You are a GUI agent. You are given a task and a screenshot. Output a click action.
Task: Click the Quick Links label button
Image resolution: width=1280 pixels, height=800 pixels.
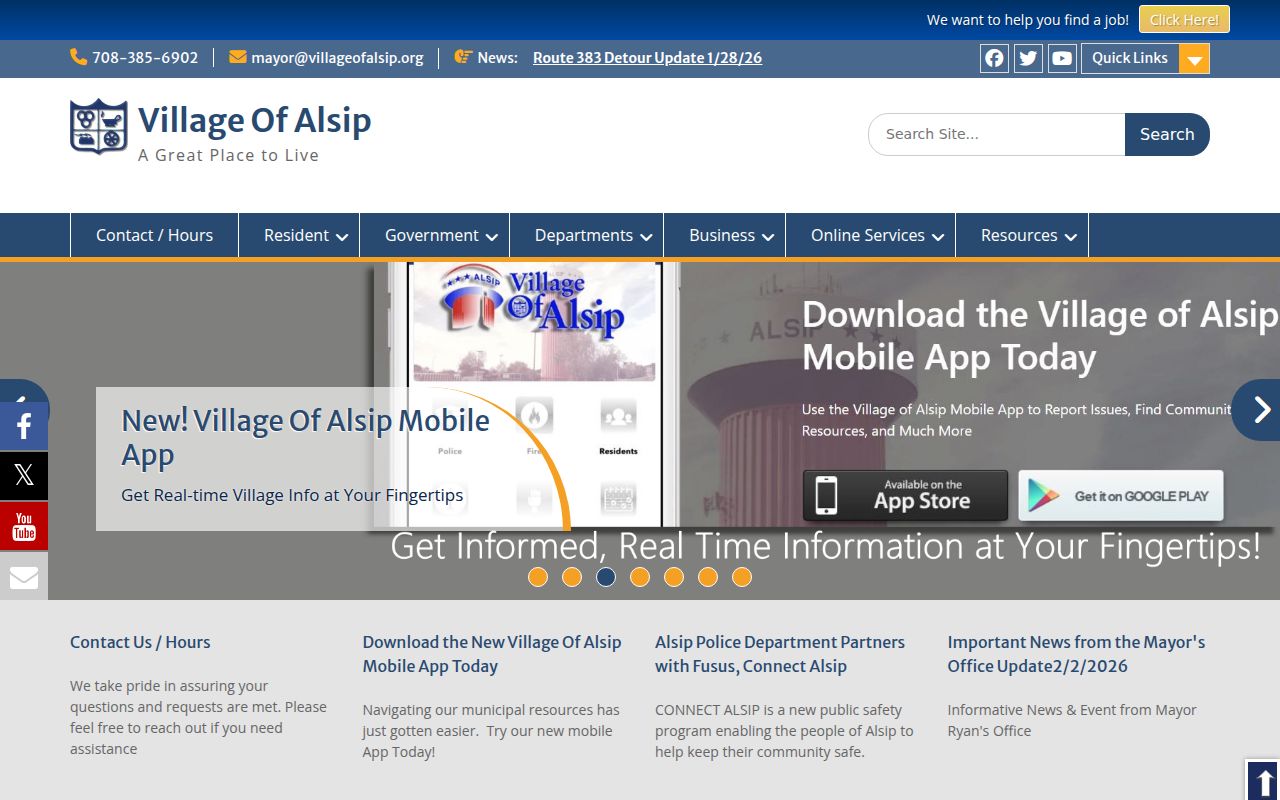1130,58
